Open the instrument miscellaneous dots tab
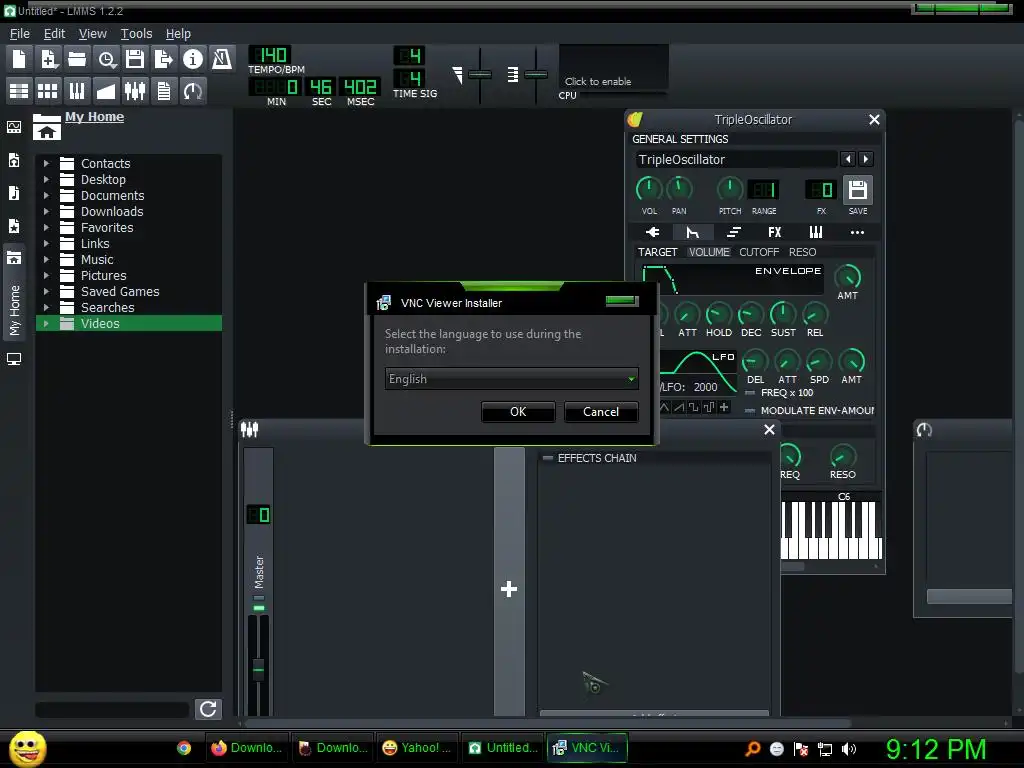Image resolution: width=1024 pixels, height=768 pixels. point(857,232)
